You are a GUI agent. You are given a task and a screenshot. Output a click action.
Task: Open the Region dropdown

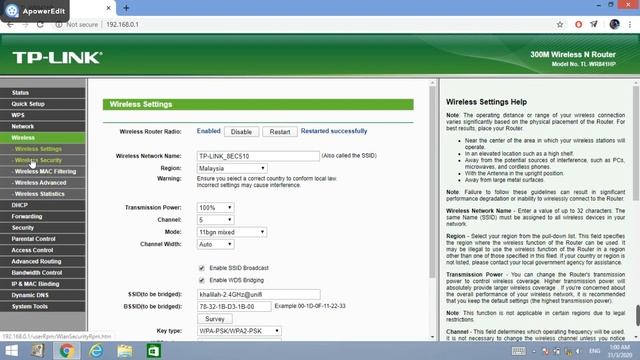click(x=232, y=168)
